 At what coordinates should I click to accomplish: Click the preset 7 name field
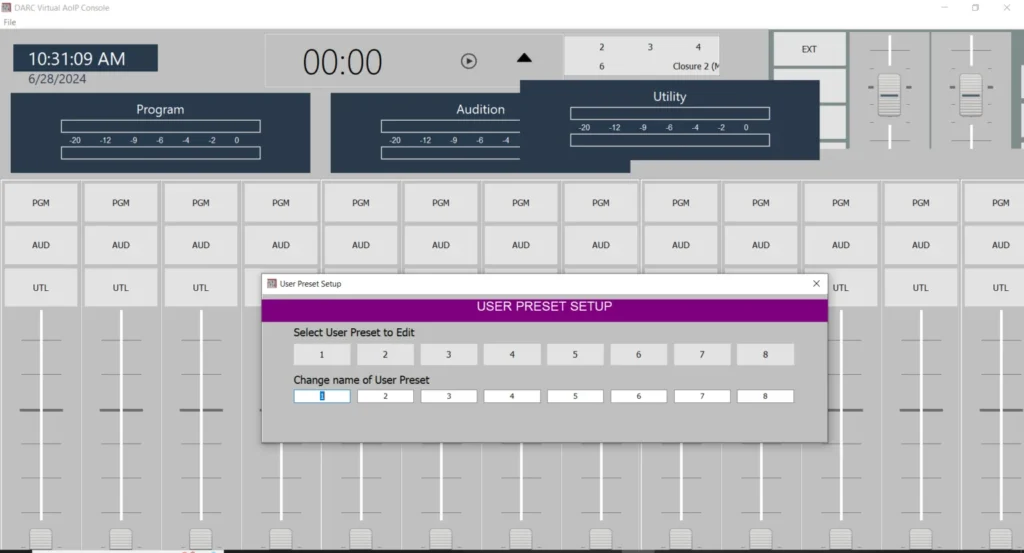pos(701,396)
